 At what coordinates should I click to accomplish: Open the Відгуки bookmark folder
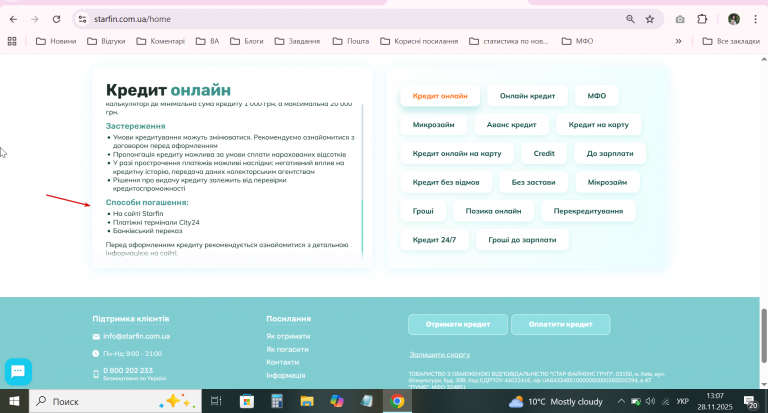pos(106,41)
